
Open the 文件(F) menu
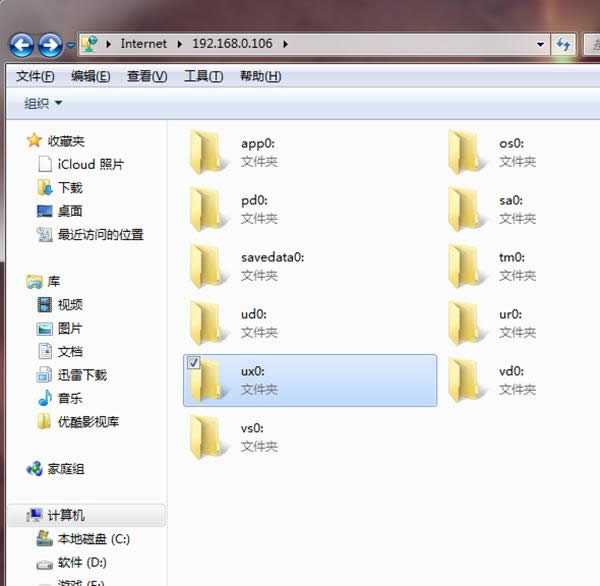36,76
